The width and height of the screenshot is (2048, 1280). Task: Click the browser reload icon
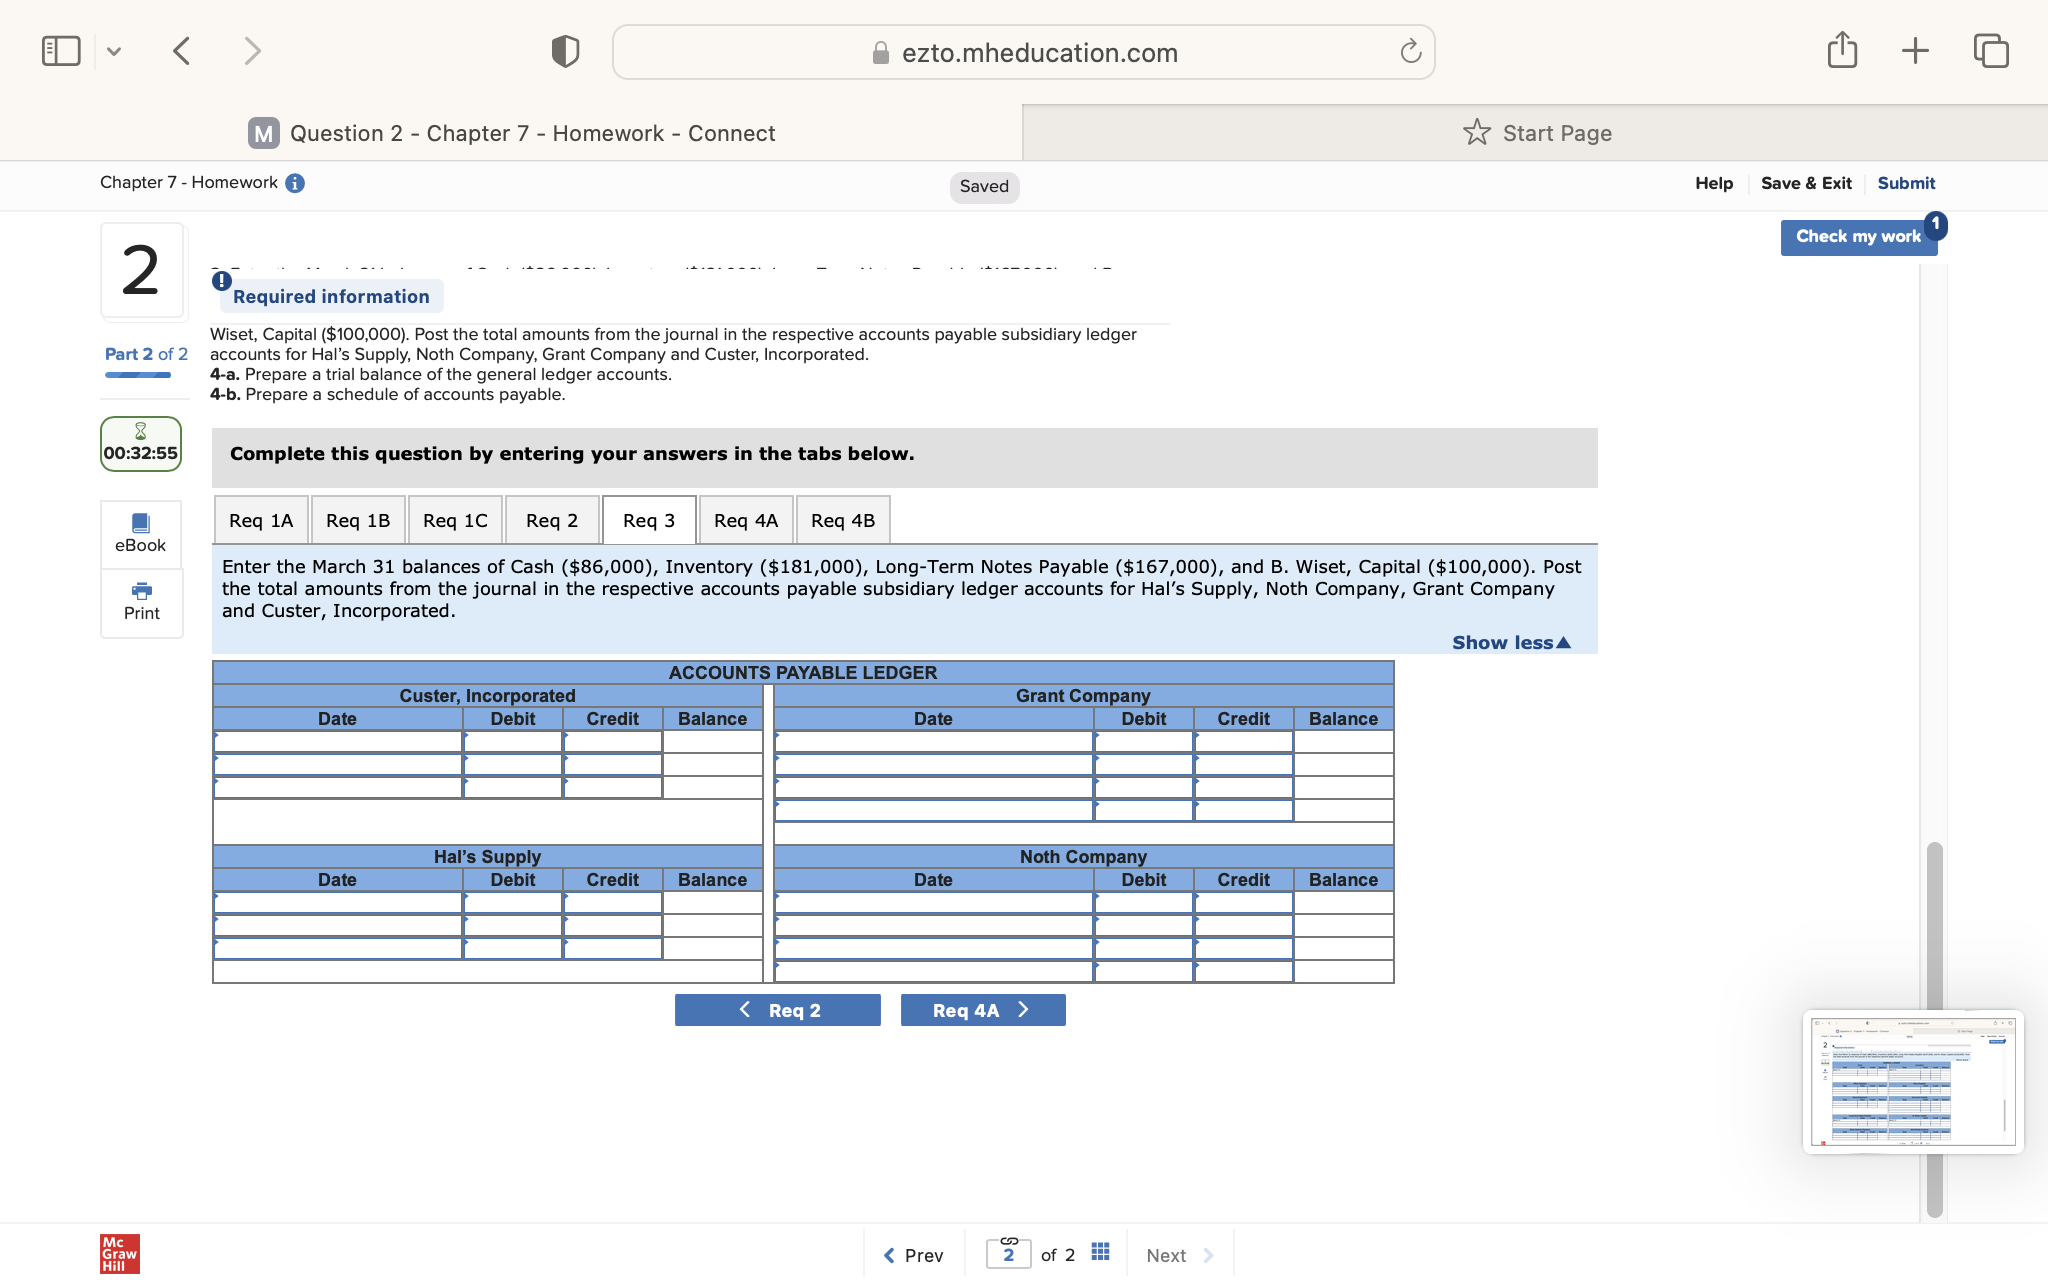(1410, 51)
